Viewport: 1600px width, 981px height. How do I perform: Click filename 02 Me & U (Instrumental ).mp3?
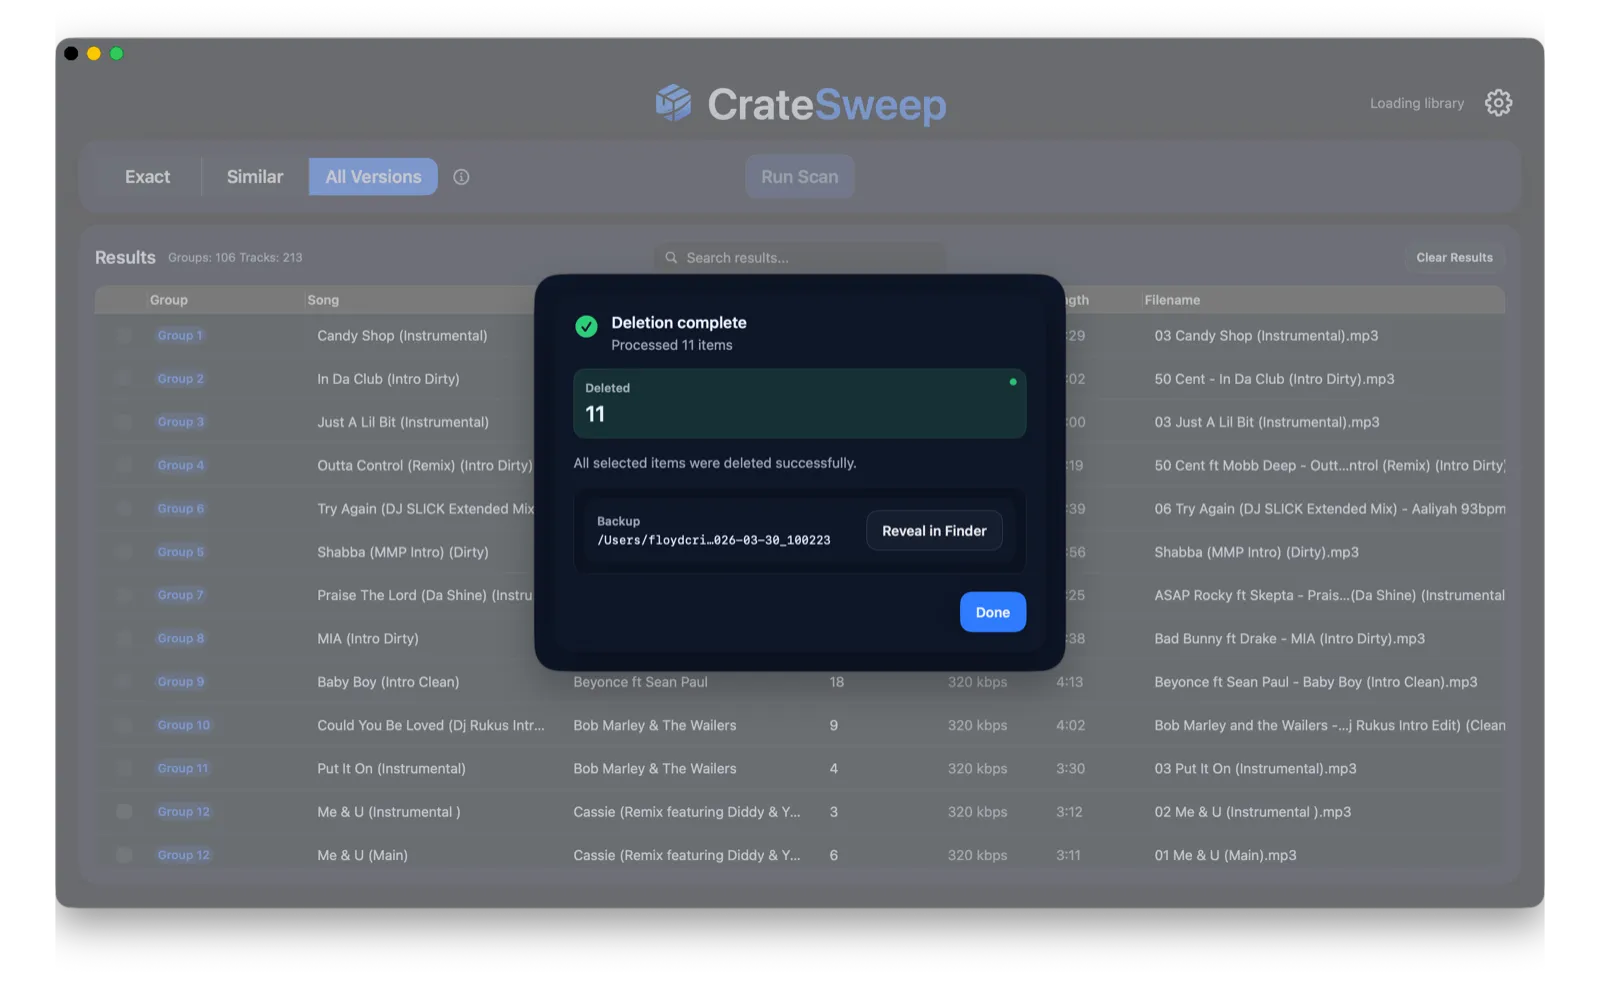pyautogui.click(x=1252, y=812)
